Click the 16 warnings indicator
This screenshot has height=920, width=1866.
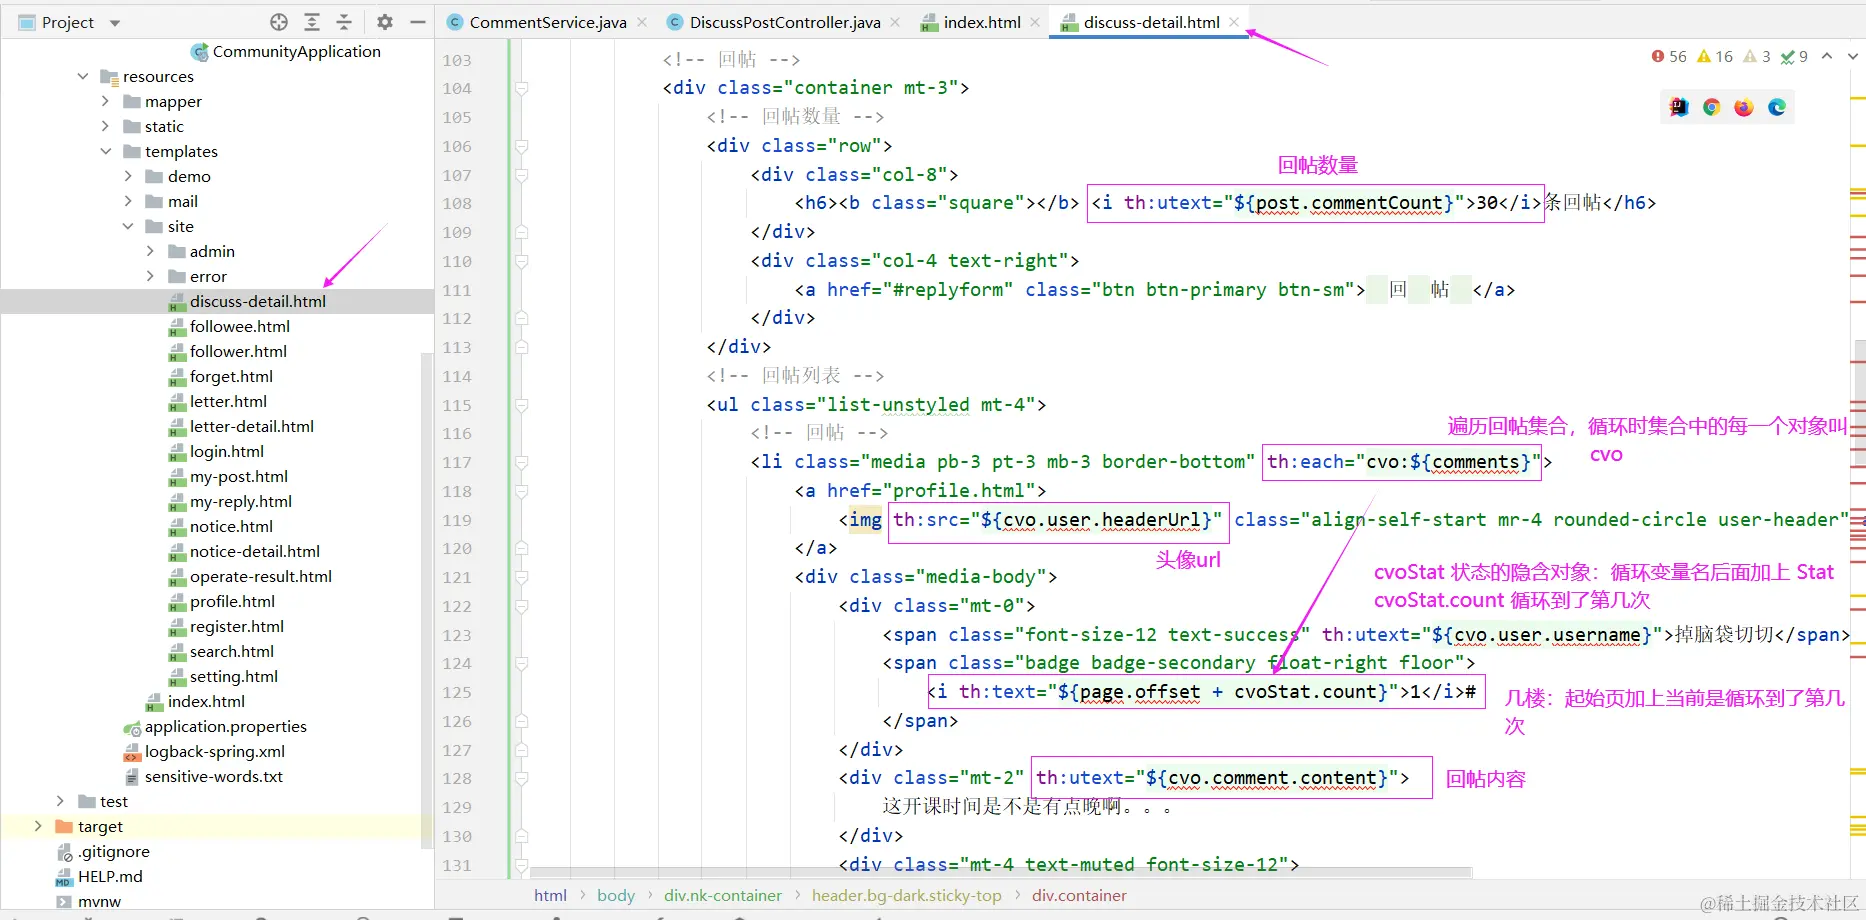1715,57
